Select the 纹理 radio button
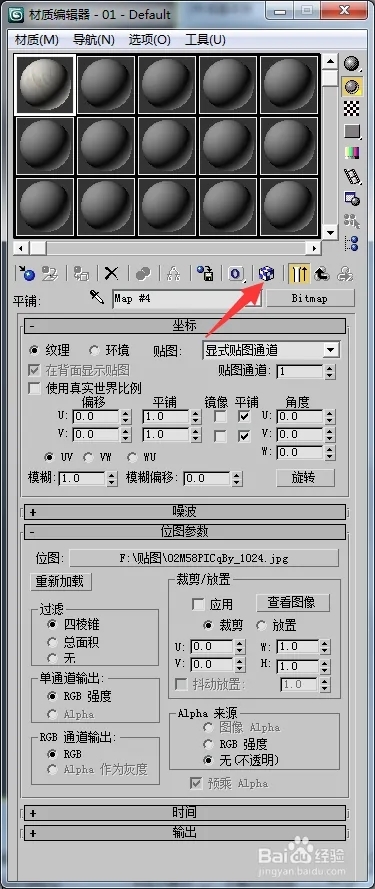 (x=34, y=350)
